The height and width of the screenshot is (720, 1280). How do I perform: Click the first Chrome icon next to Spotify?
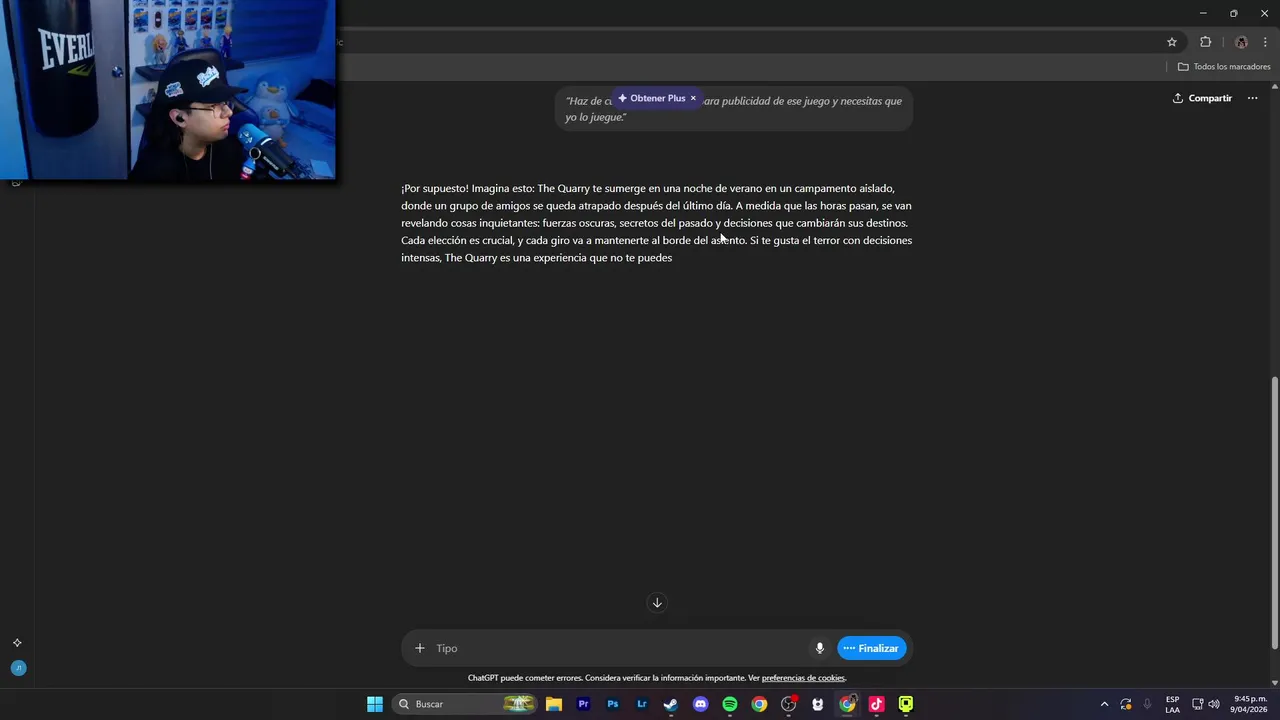point(759,704)
